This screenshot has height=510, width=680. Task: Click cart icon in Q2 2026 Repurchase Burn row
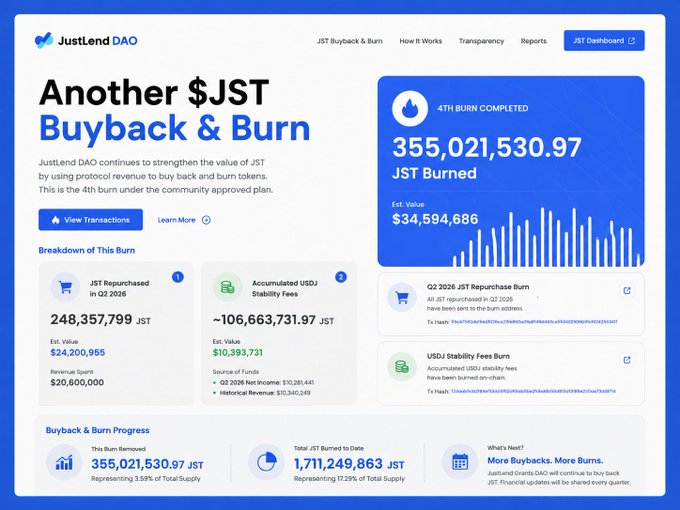click(x=402, y=298)
